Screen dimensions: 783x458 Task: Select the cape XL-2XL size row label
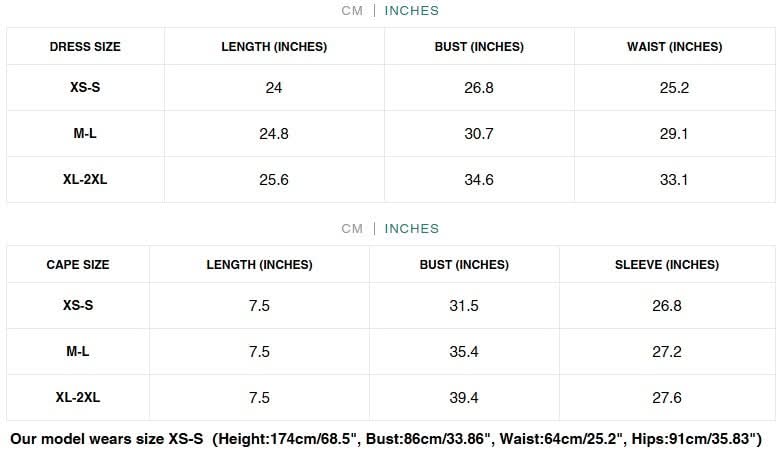pos(78,397)
